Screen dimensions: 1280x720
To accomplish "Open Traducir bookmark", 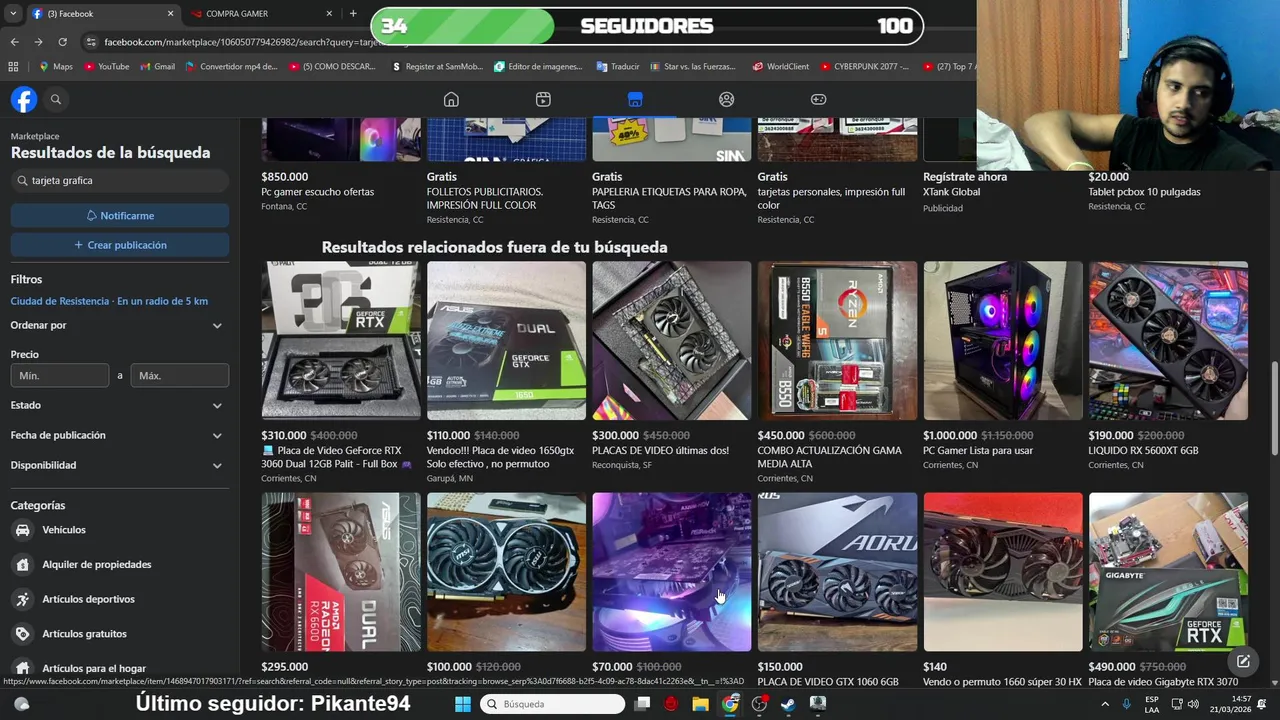I will tap(618, 67).
